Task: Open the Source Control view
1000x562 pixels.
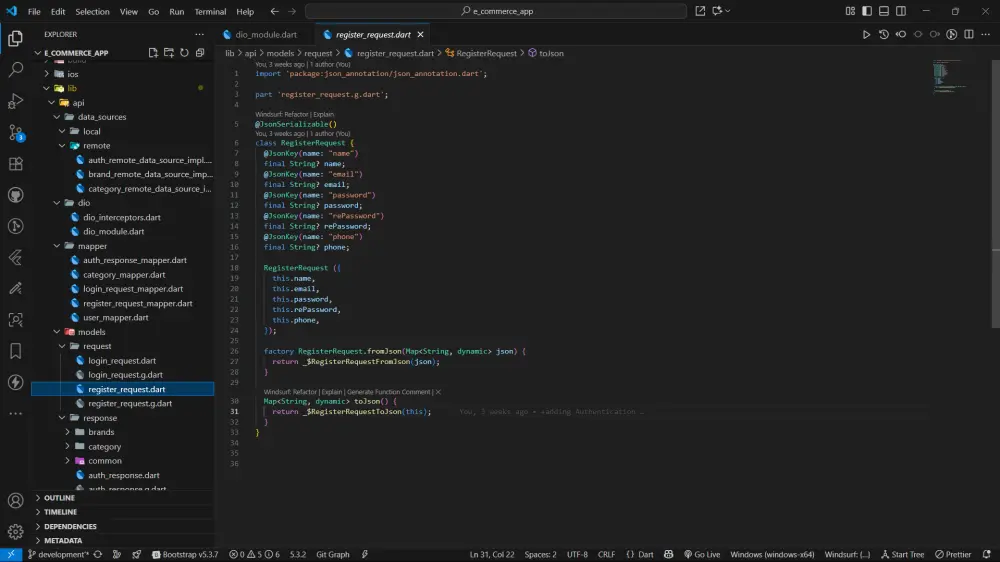Action: pyautogui.click(x=15, y=132)
